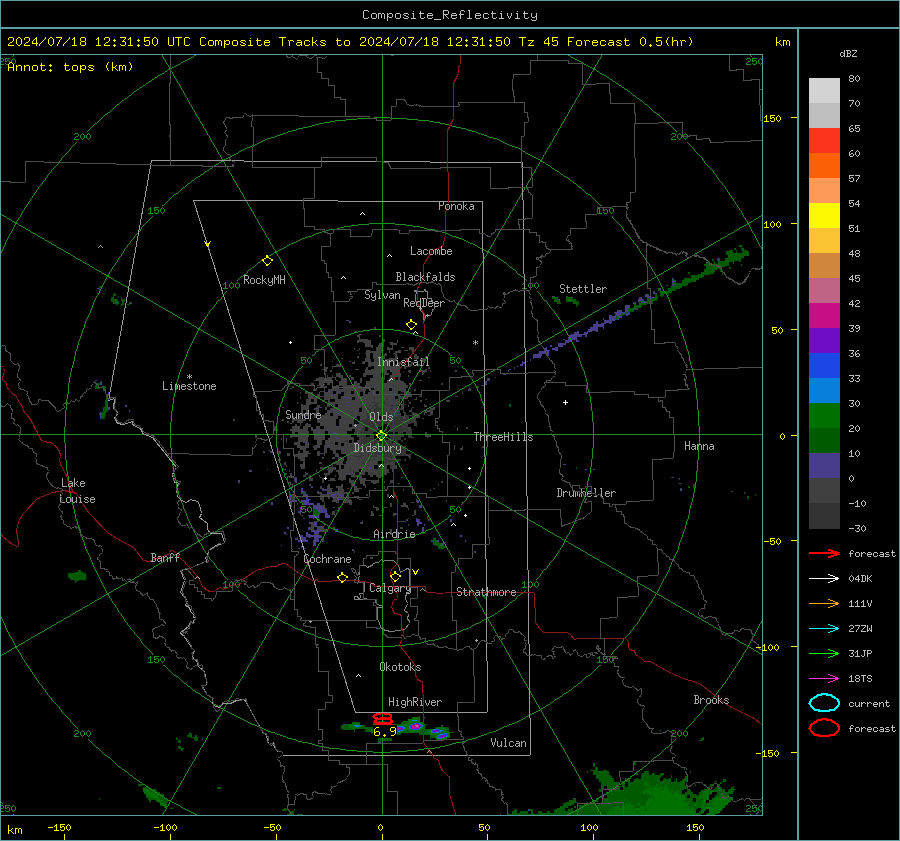The image size is (900, 841).
Task: Click the Cochrane town label
Action: [327, 559]
